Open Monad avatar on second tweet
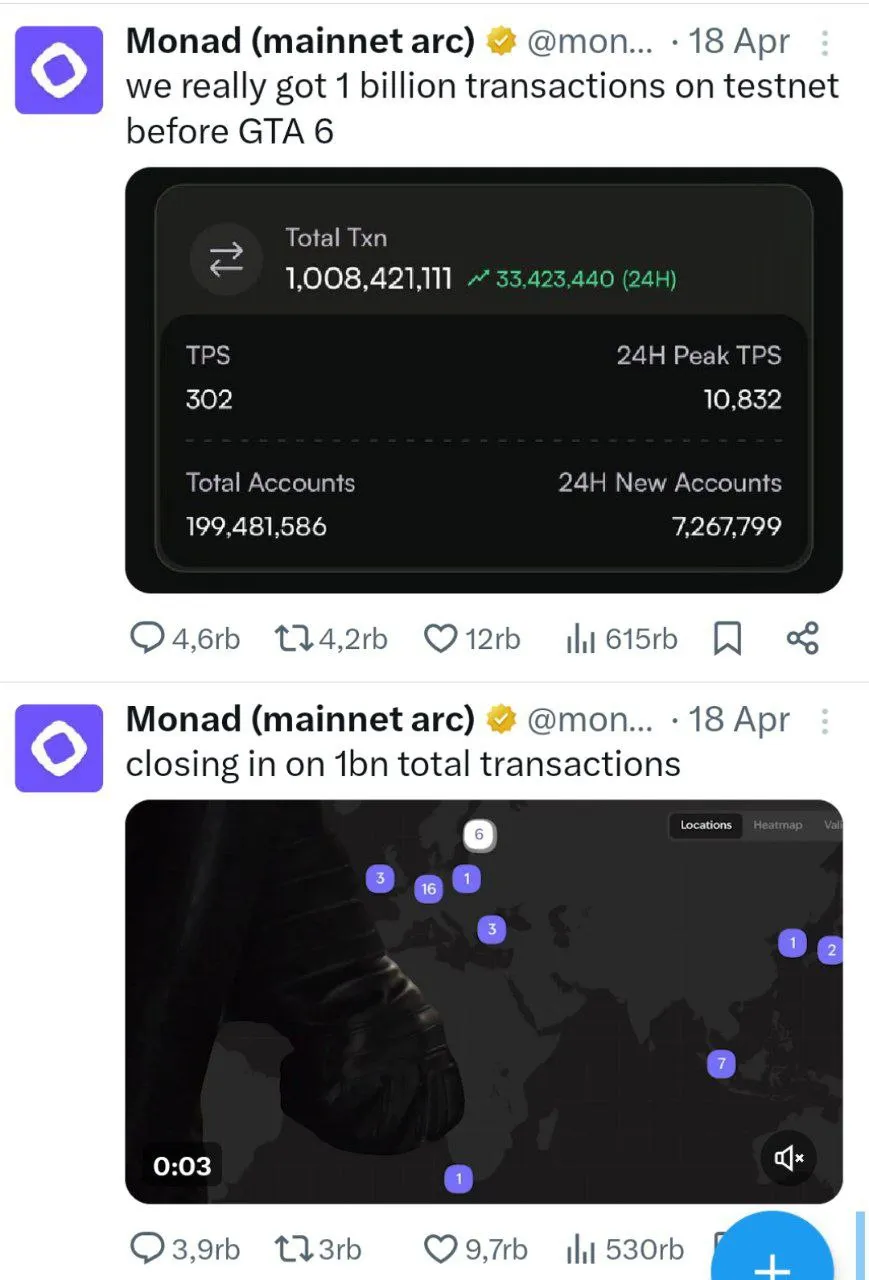 tap(59, 747)
